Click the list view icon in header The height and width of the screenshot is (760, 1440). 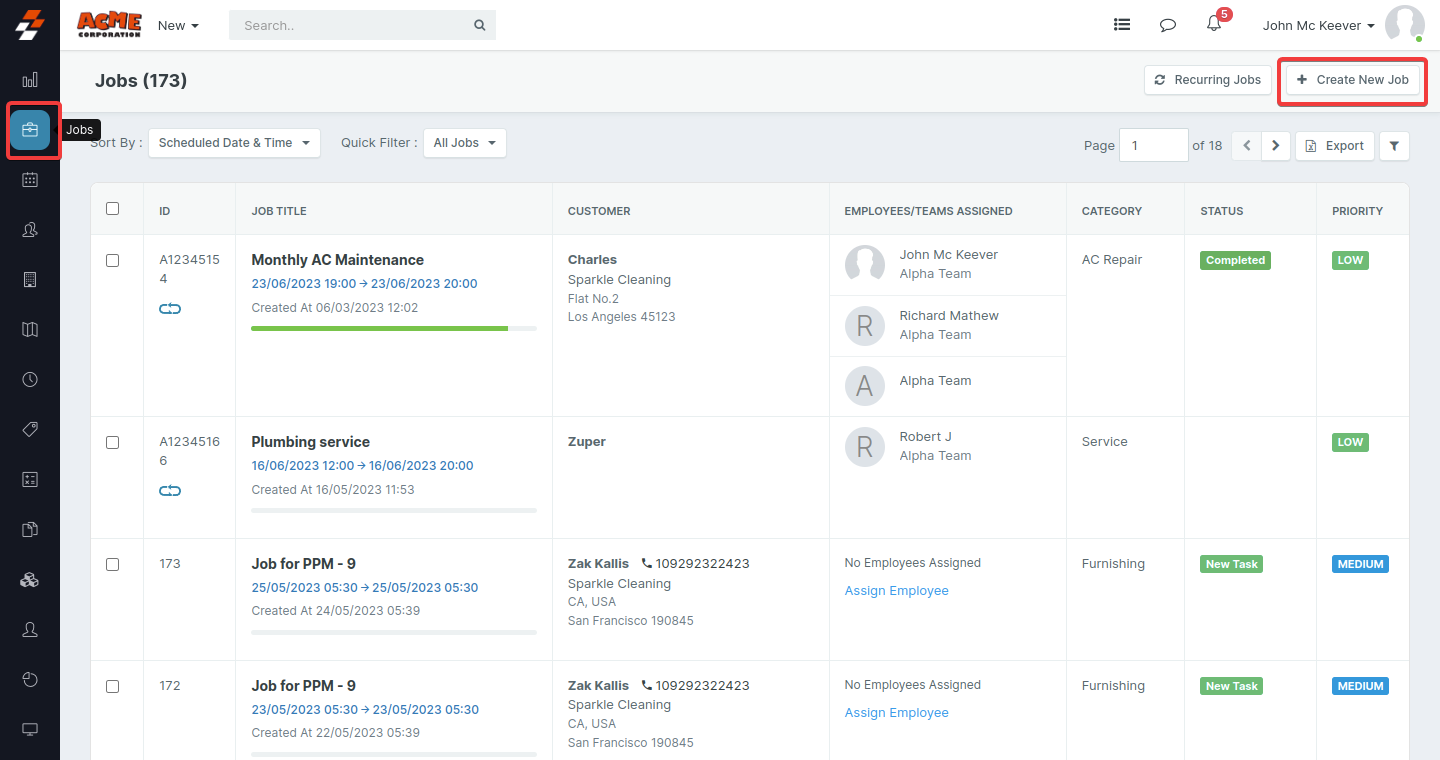click(x=1122, y=25)
